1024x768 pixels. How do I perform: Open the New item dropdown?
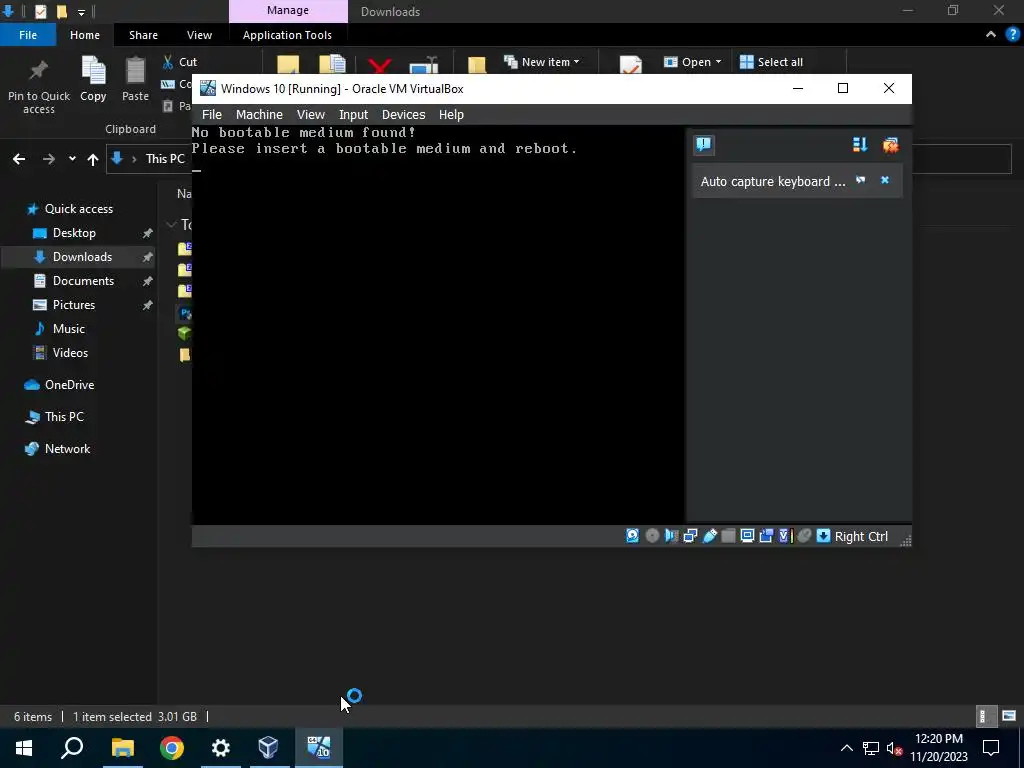coord(541,62)
